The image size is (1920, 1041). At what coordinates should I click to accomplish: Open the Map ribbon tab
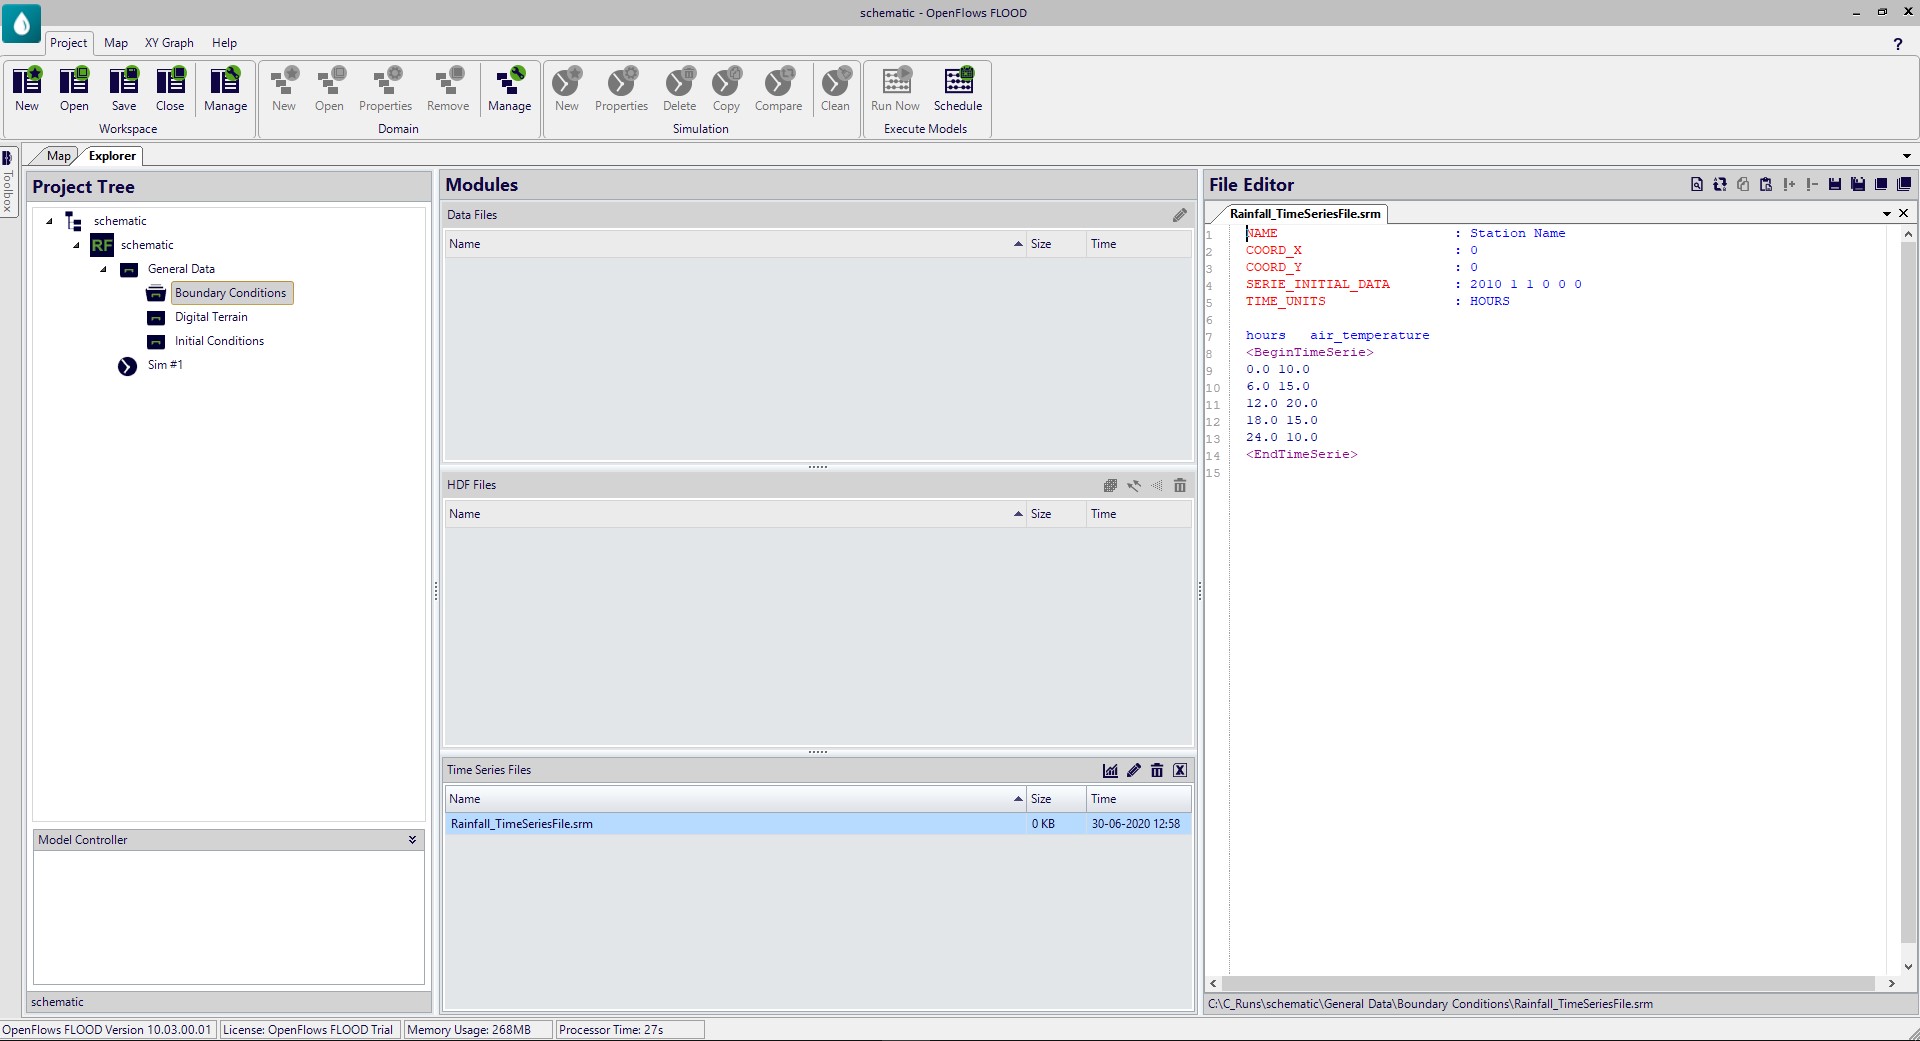point(116,43)
